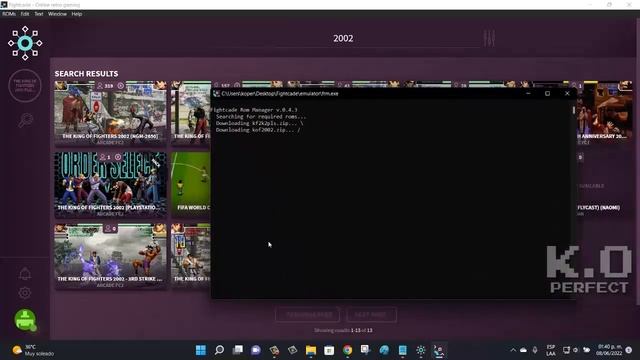Screen dimensions: 640x360
Task: Click the player count icon on 3rd Strike card
Action: pos(108,229)
